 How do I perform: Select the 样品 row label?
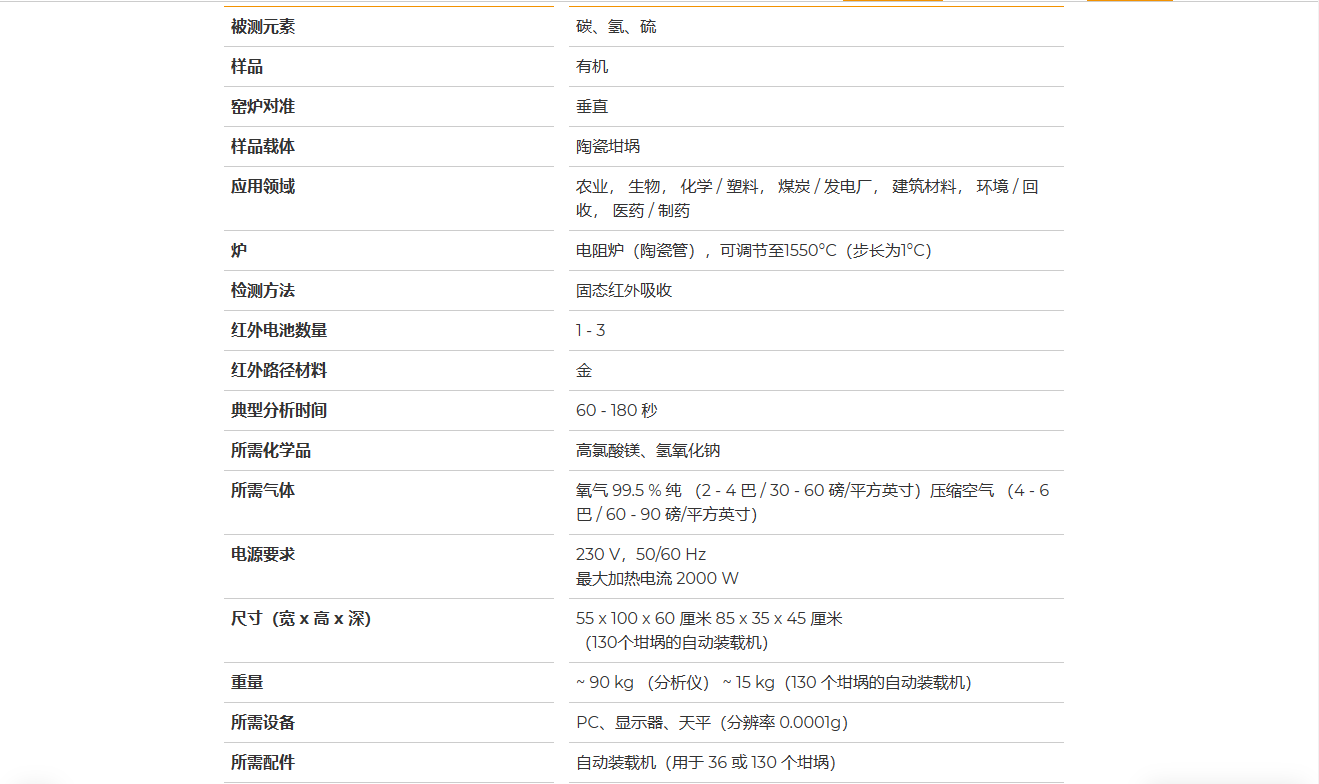click(247, 67)
